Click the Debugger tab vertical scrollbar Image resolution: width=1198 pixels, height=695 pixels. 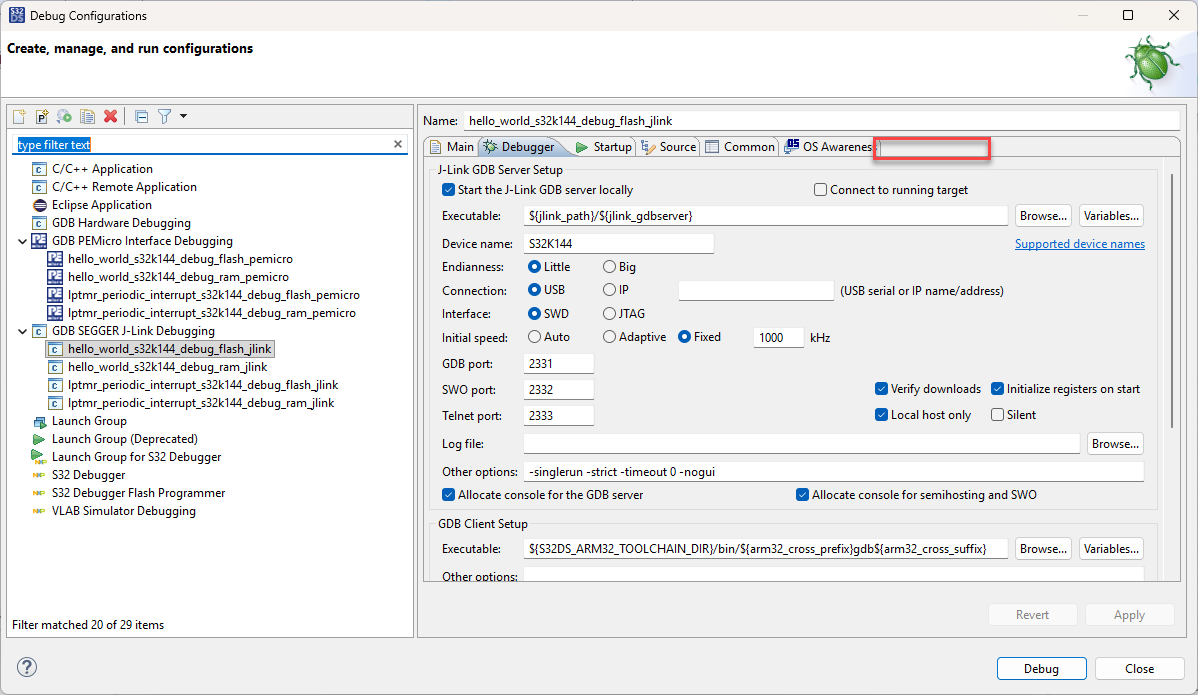(1172, 301)
